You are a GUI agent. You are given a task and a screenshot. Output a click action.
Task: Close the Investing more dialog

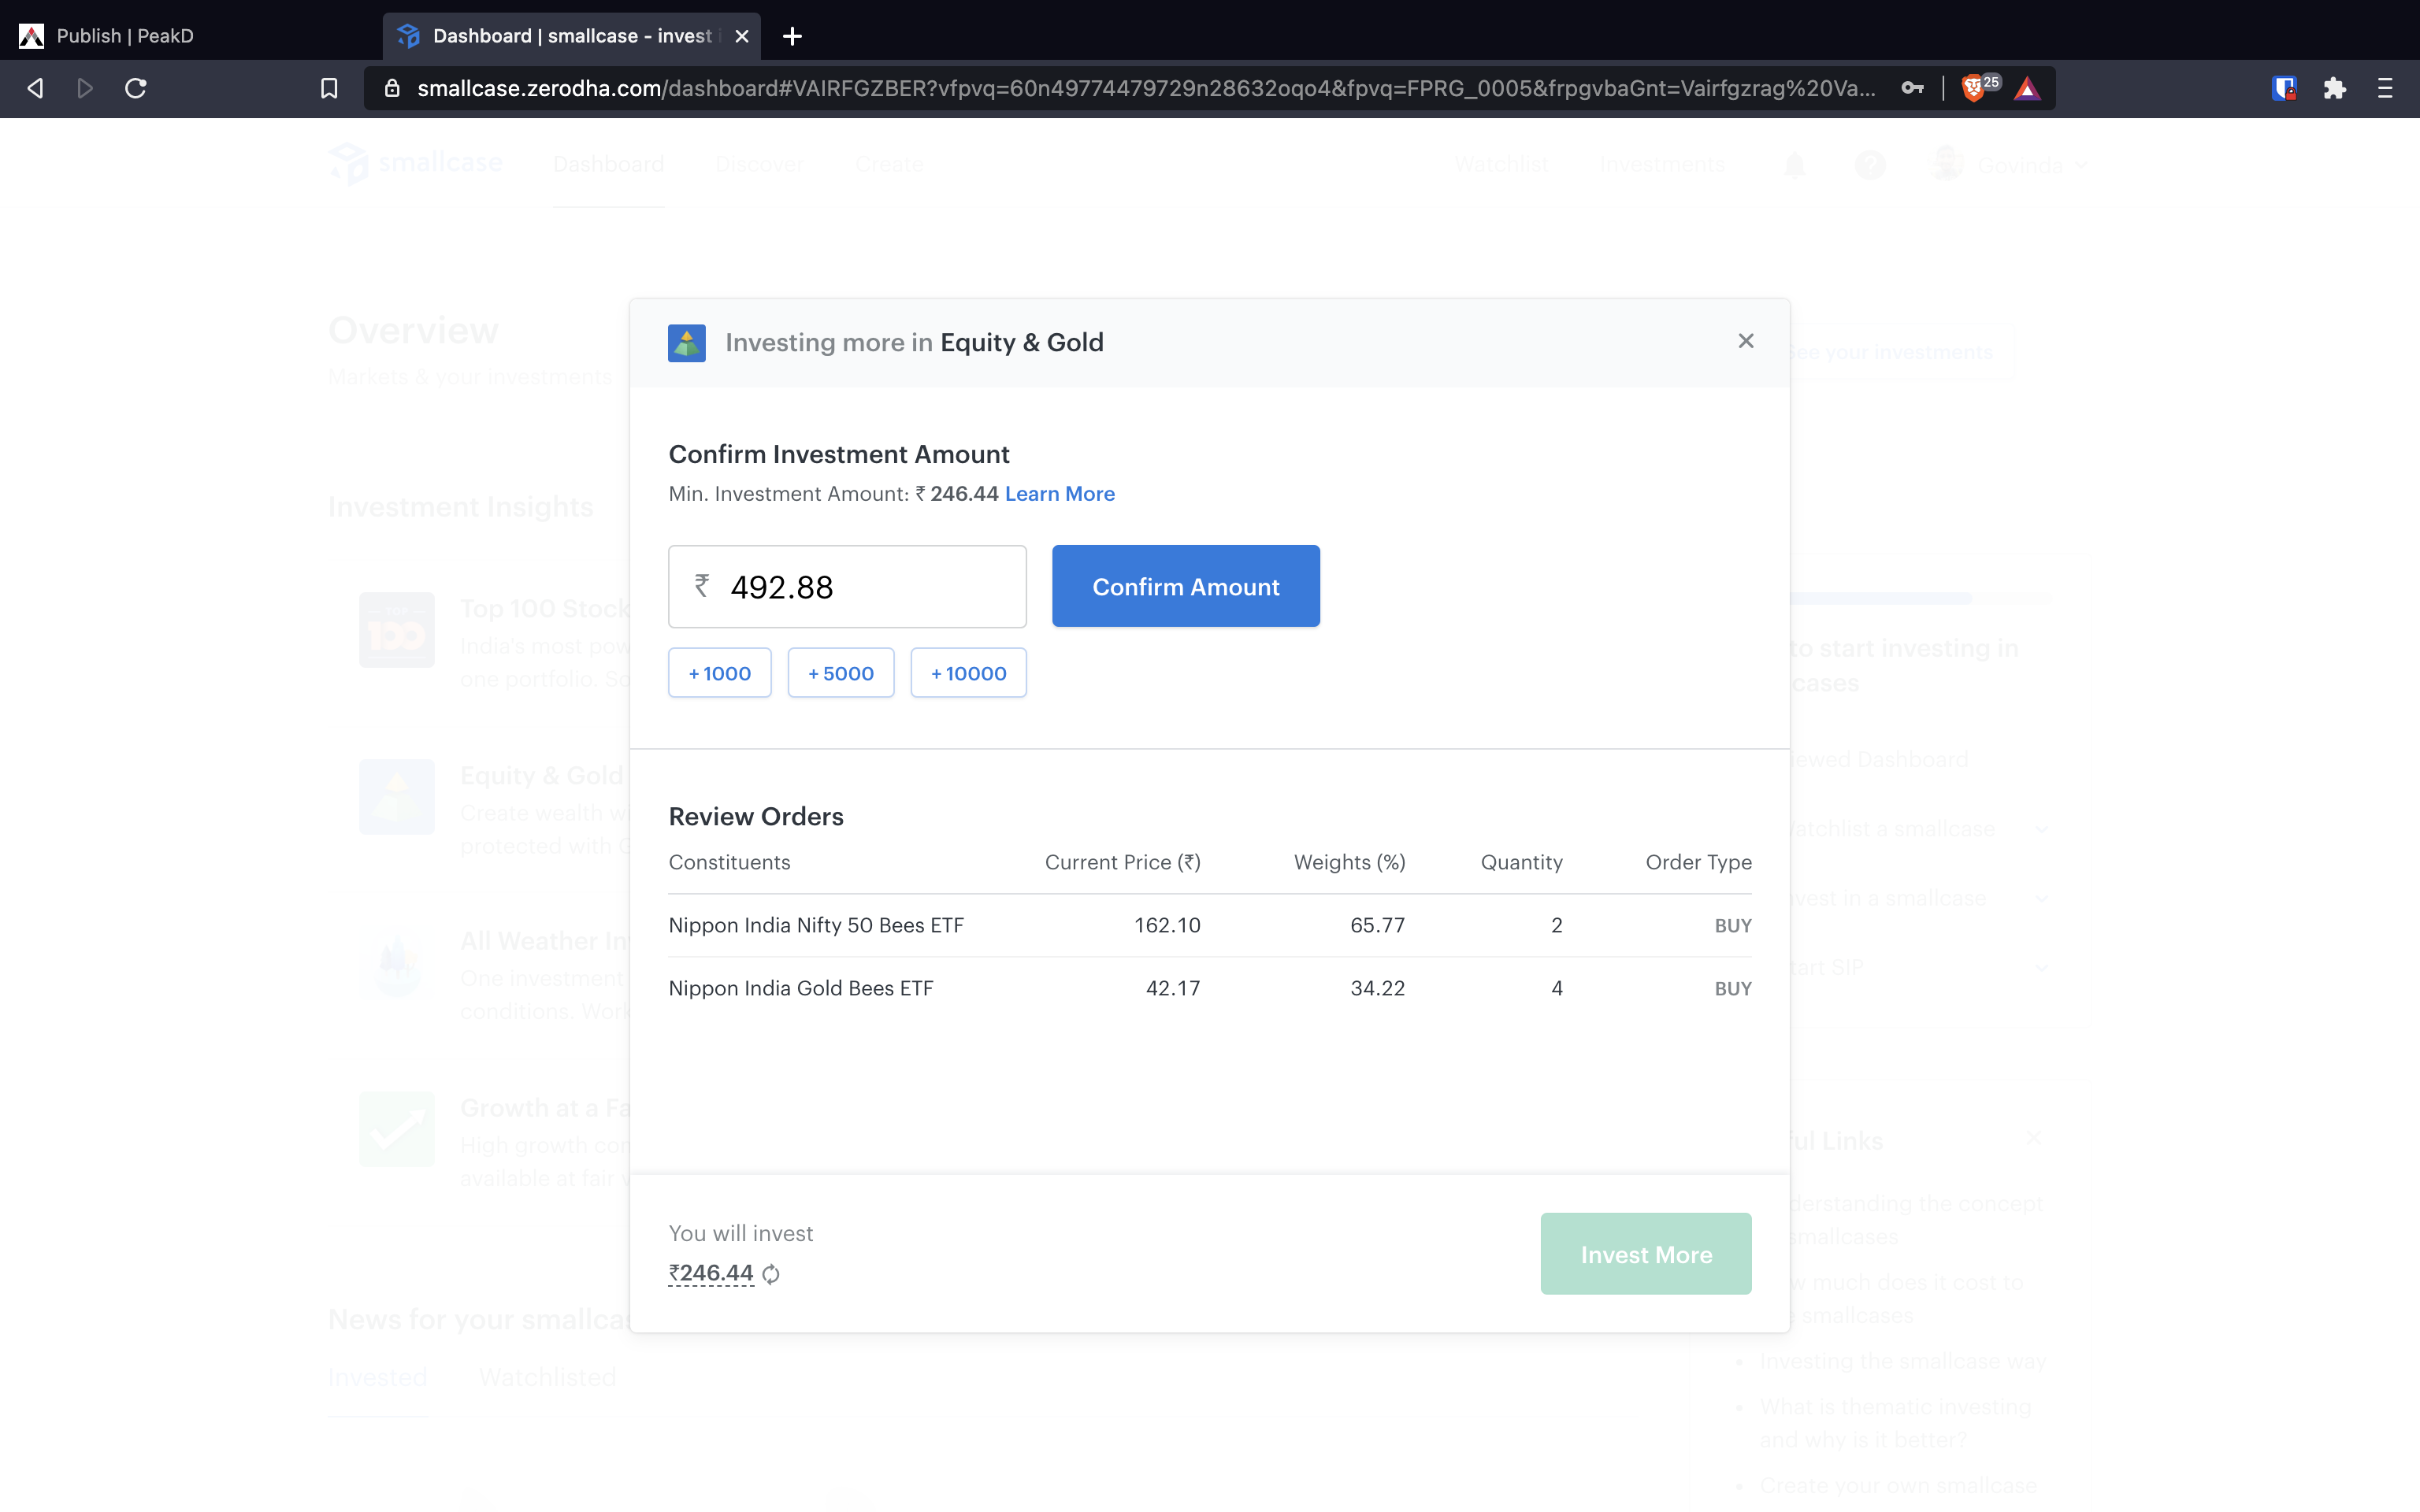coord(1746,341)
